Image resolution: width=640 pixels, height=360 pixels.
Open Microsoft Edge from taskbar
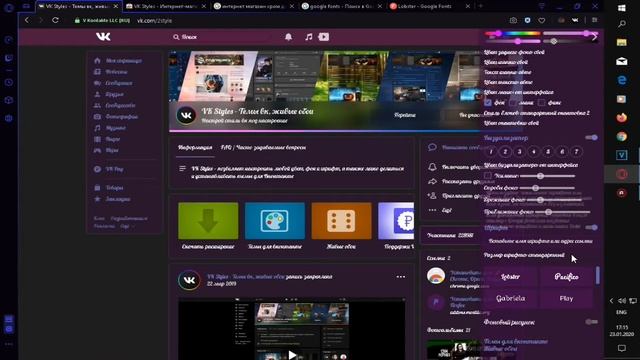pos(622,80)
